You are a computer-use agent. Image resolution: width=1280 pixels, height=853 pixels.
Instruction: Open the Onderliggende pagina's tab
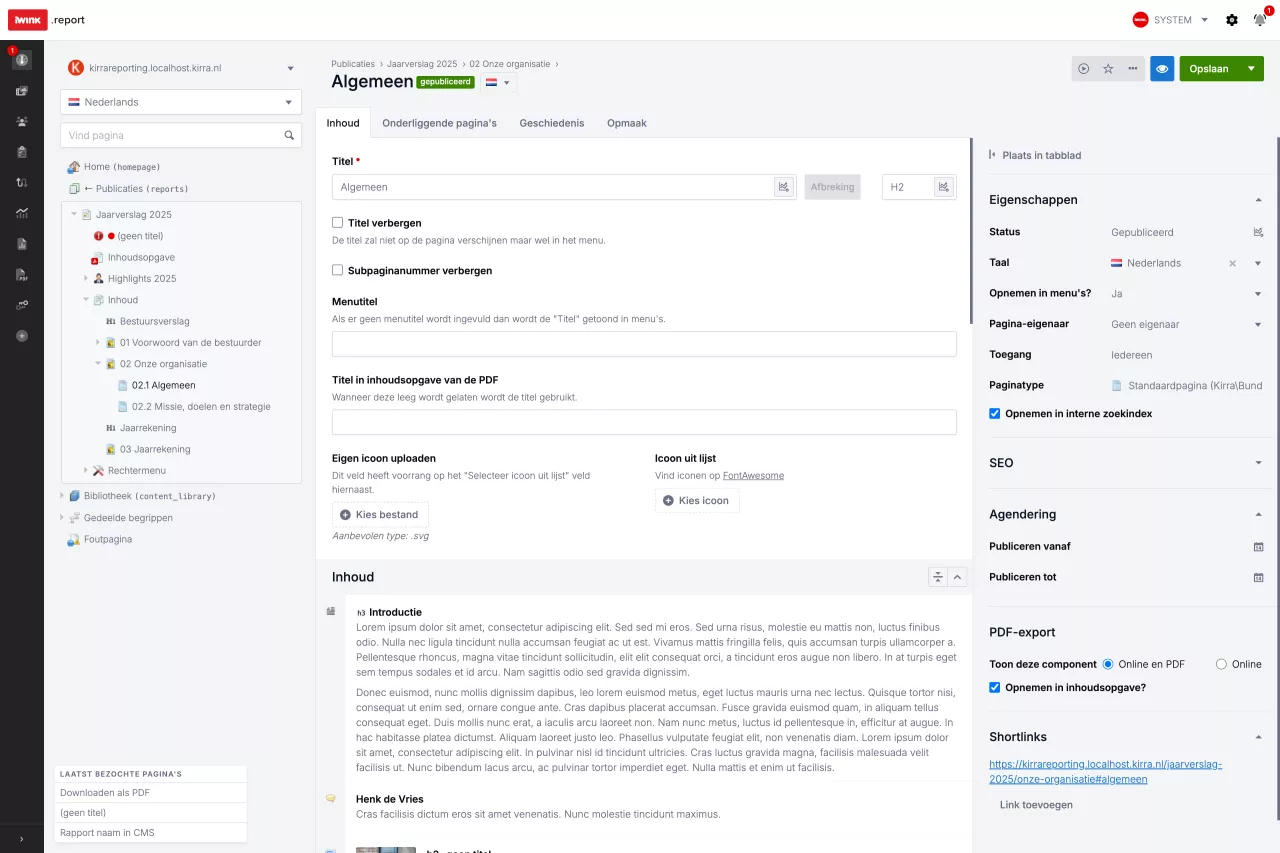click(439, 123)
